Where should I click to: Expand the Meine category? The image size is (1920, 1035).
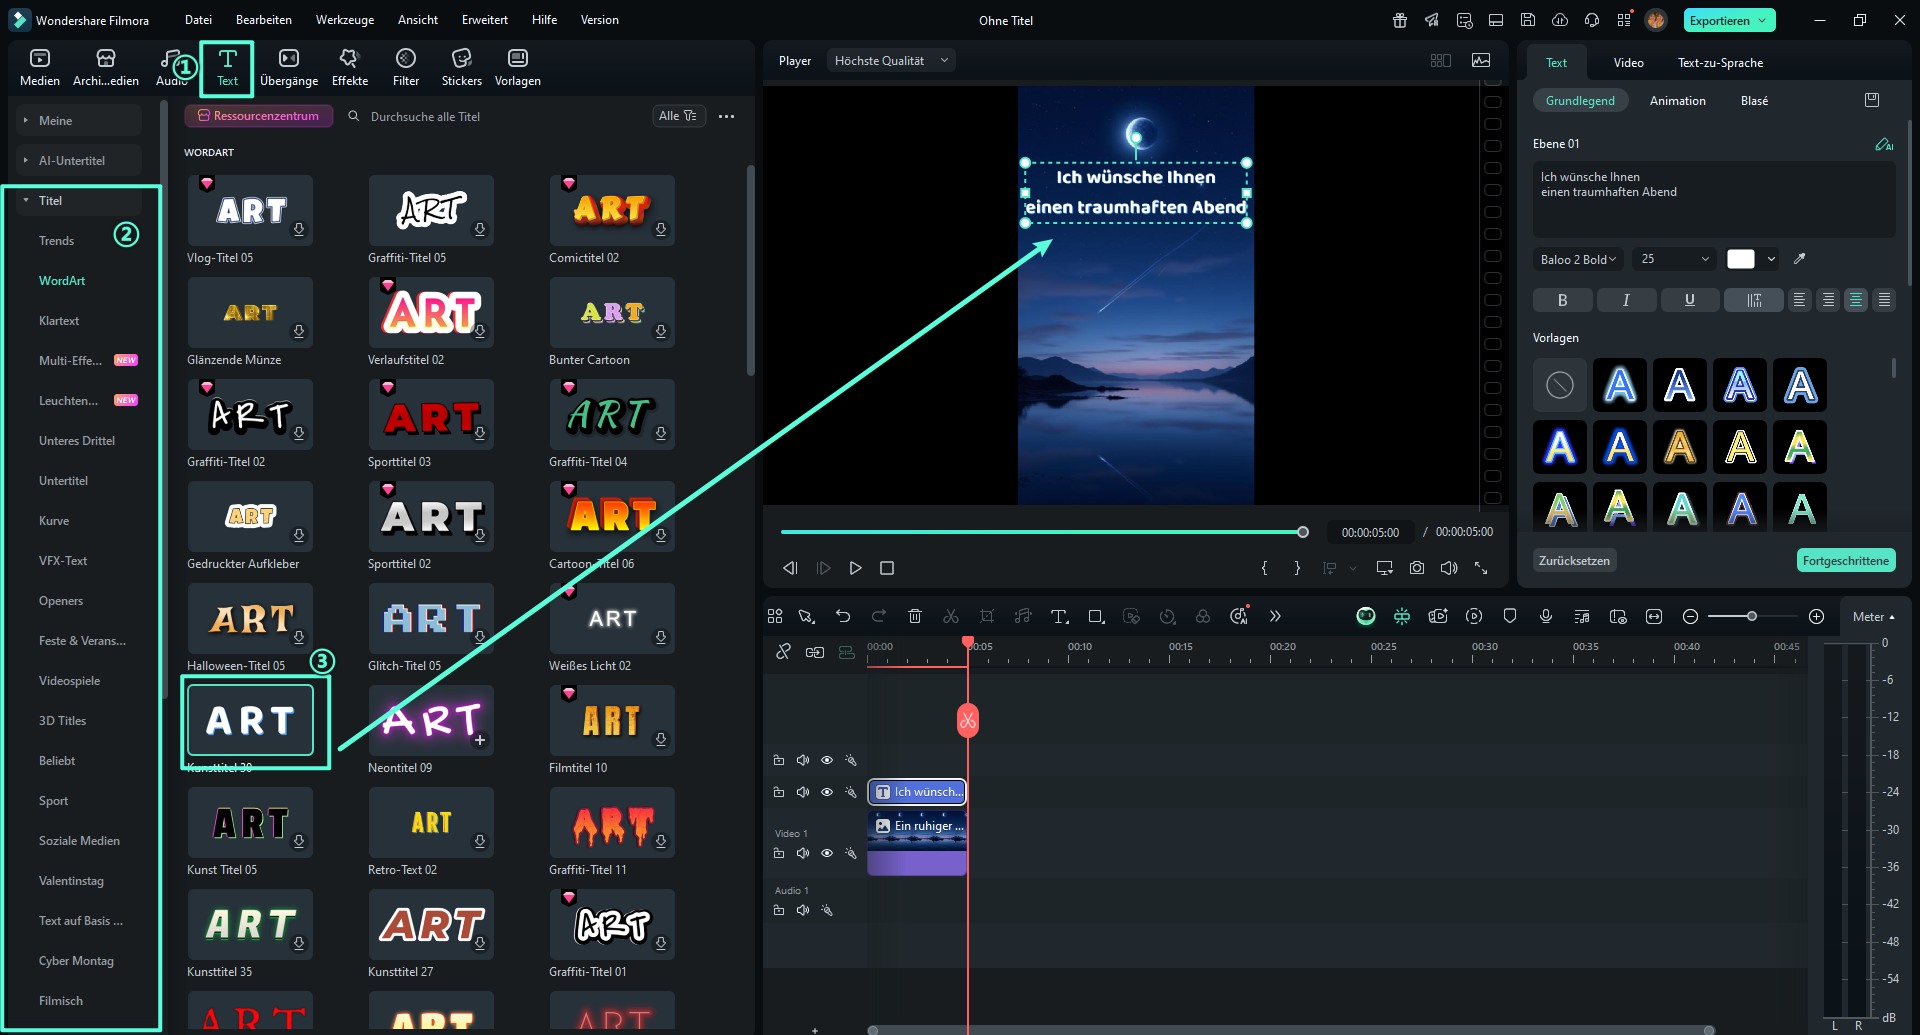click(80, 120)
